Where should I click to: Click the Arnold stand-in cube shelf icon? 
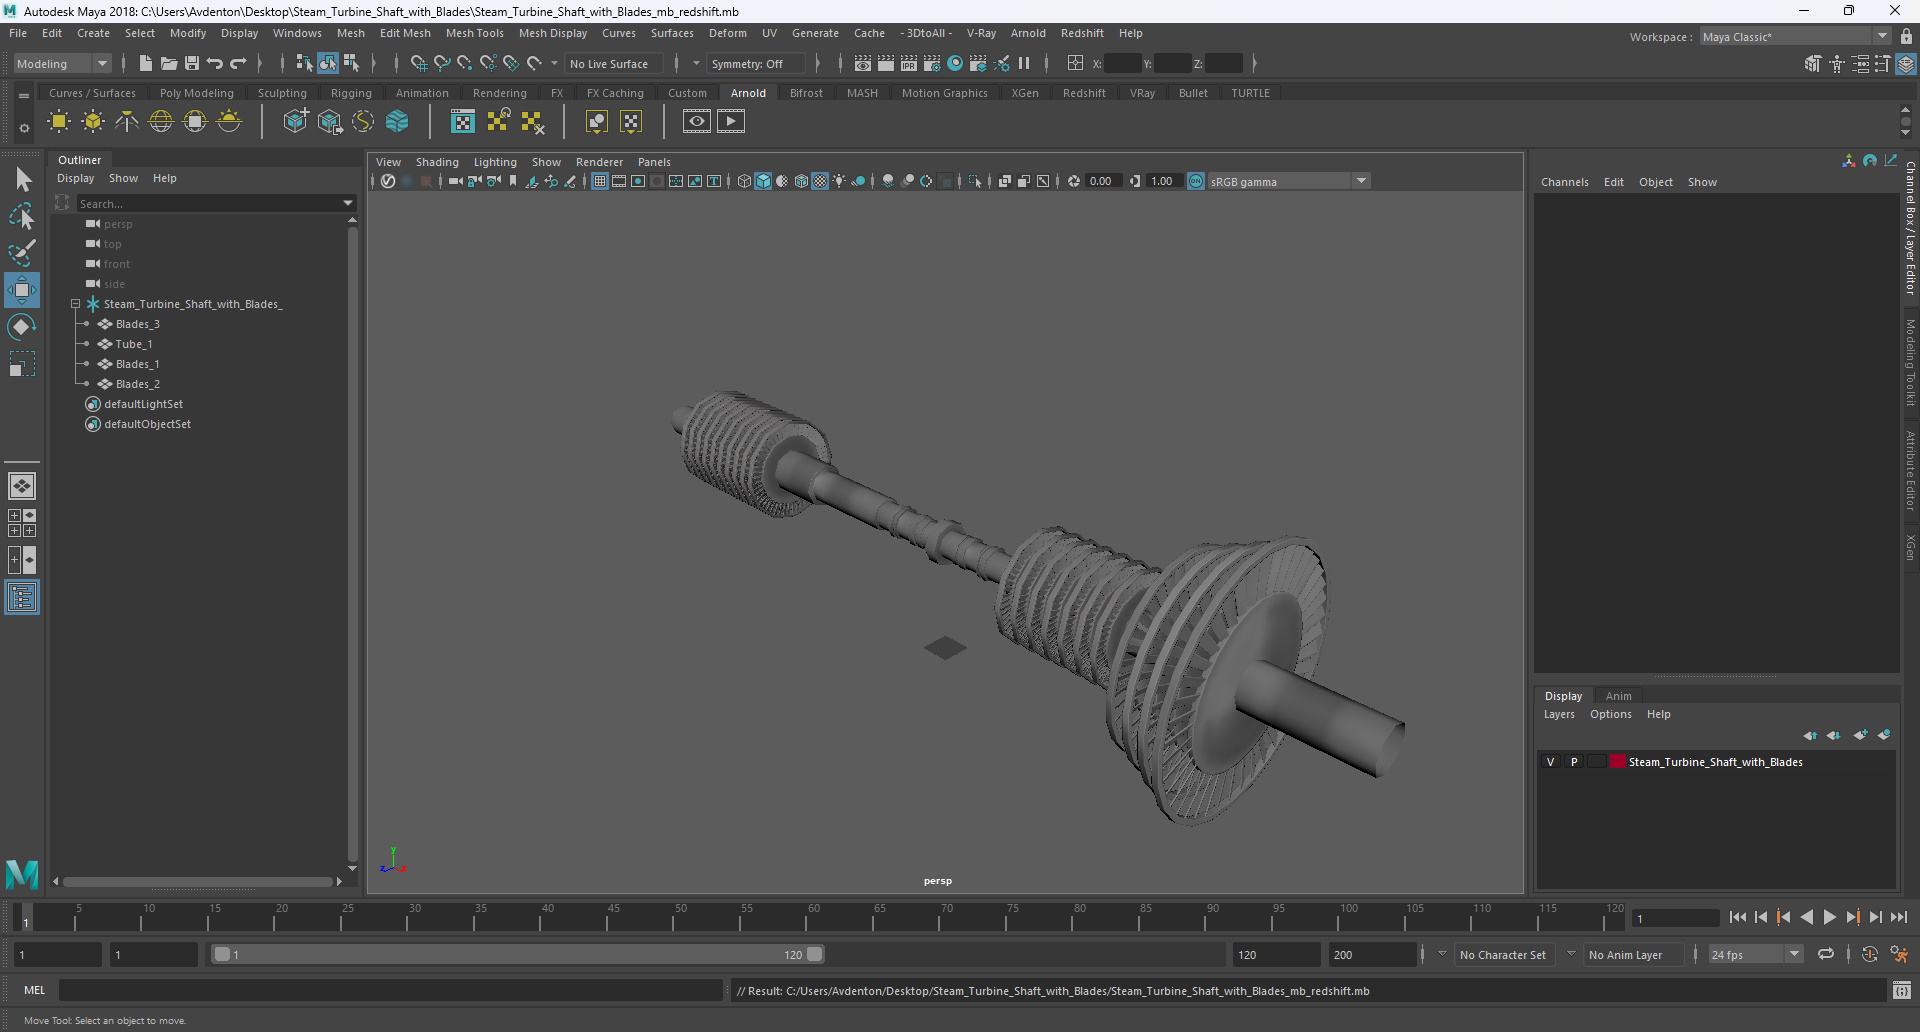[296, 122]
